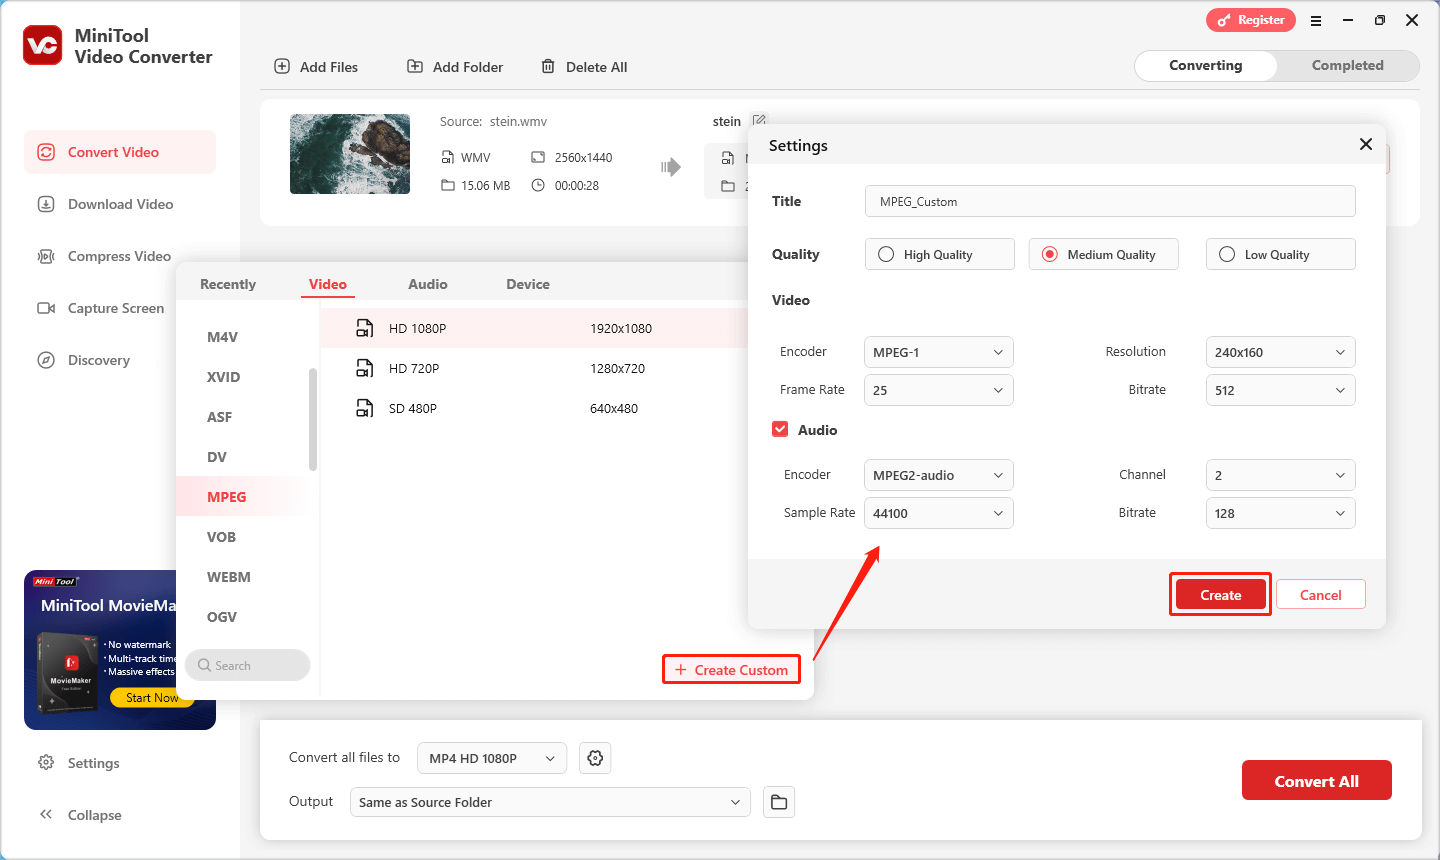Click the format Search box
Image resolution: width=1440 pixels, height=860 pixels.
[247, 665]
